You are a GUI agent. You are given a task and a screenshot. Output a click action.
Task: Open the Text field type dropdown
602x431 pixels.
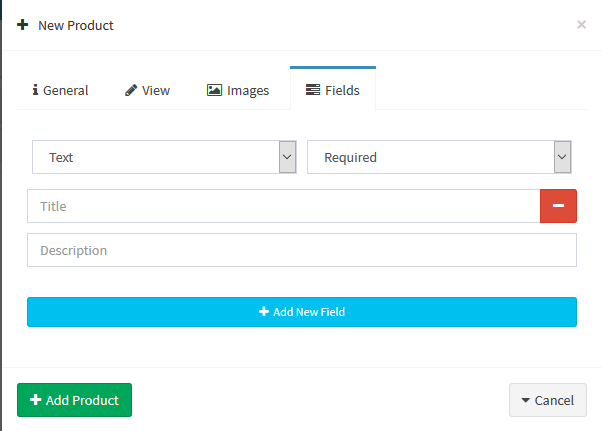click(164, 157)
